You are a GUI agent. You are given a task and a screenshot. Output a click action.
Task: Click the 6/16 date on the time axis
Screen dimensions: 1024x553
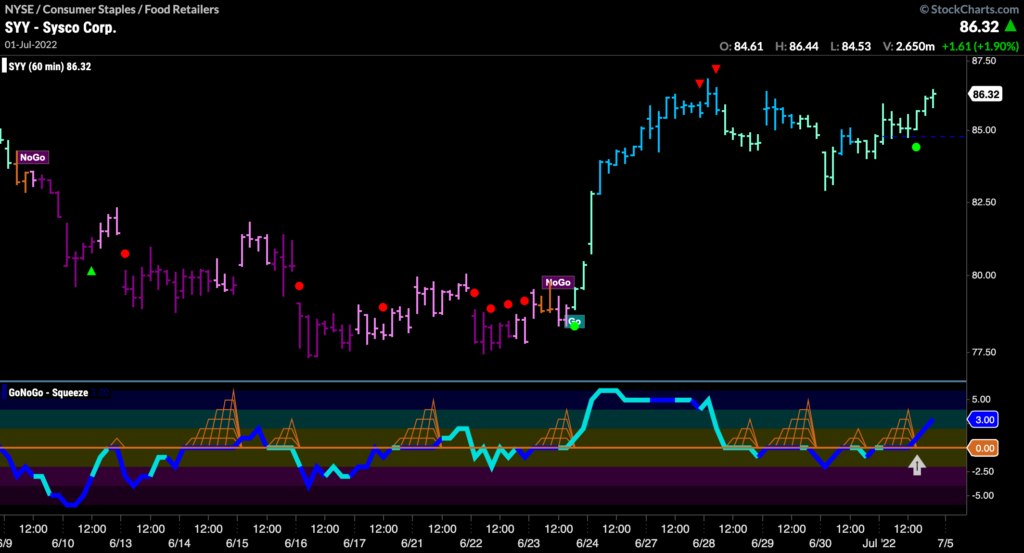pyautogui.click(x=296, y=543)
